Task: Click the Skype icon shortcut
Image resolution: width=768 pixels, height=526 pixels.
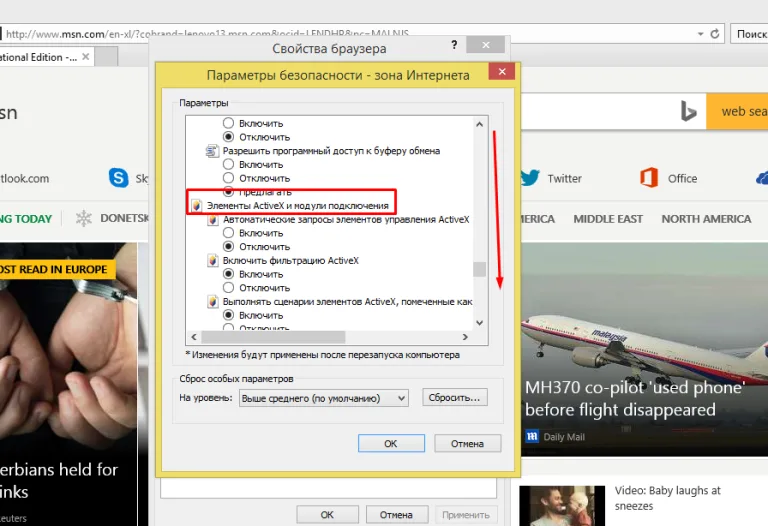Action: (x=119, y=177)
